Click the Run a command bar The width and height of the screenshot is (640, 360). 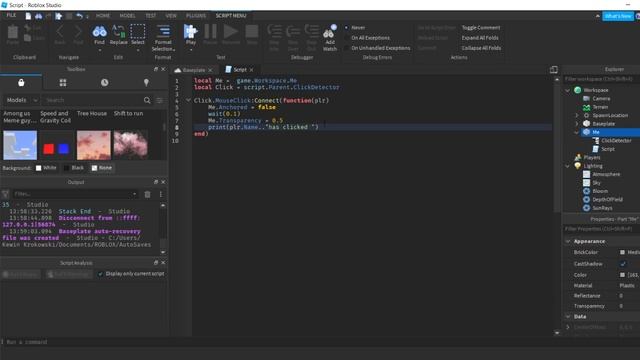coord(320,342)
